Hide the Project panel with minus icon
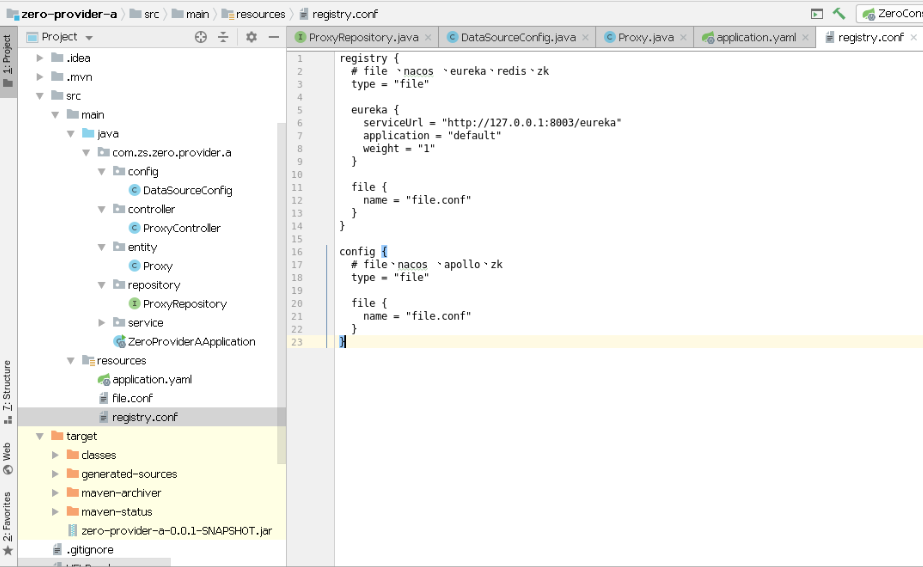Image resolution: width=923 pixels, height=567 pixels. [274, 37]
